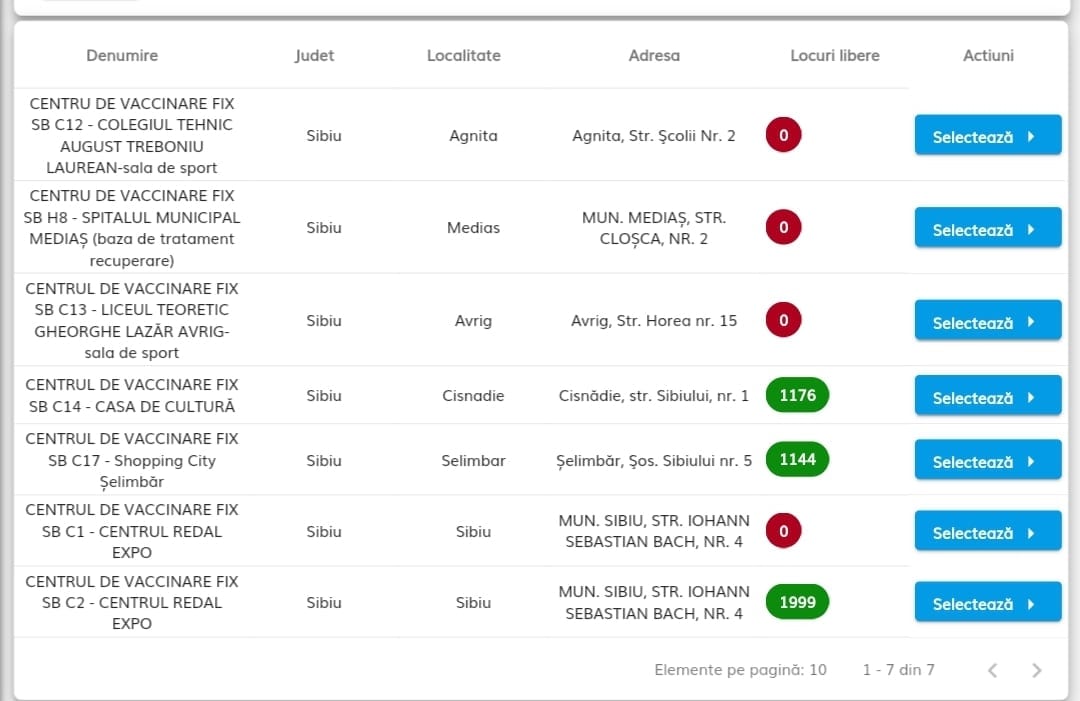Select the Shopping City Șelimbăr center
This screenshot has width=1080, height=701.
coord(988,461)
